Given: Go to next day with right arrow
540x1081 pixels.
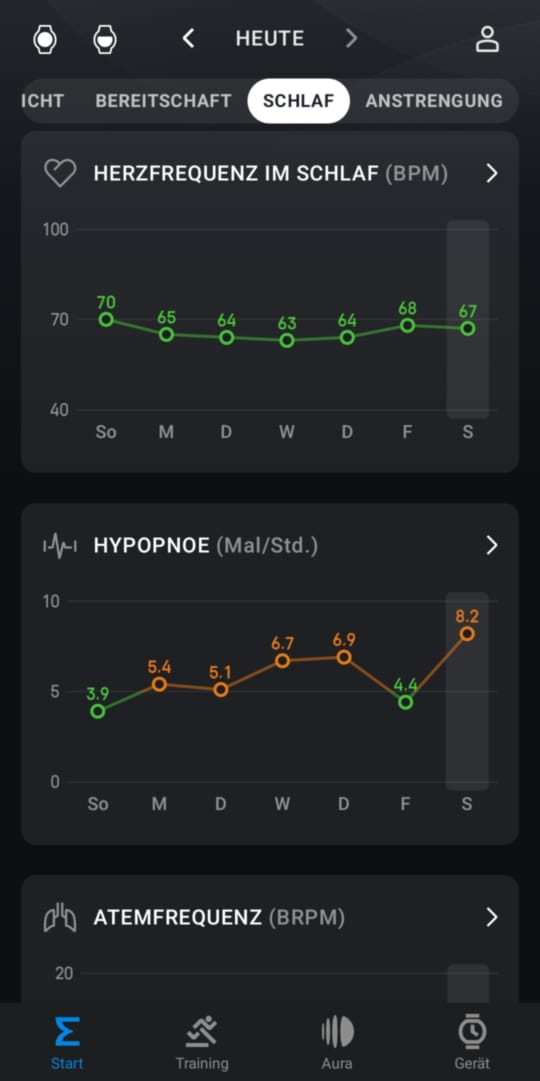Looking at the screenshot, I should tap(352, 39).
